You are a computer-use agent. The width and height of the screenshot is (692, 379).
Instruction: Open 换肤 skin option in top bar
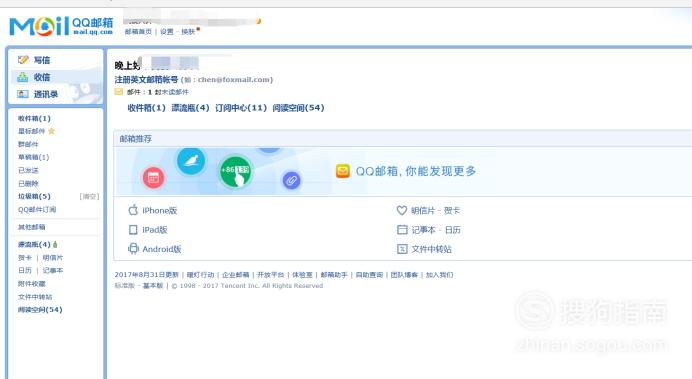188,32
